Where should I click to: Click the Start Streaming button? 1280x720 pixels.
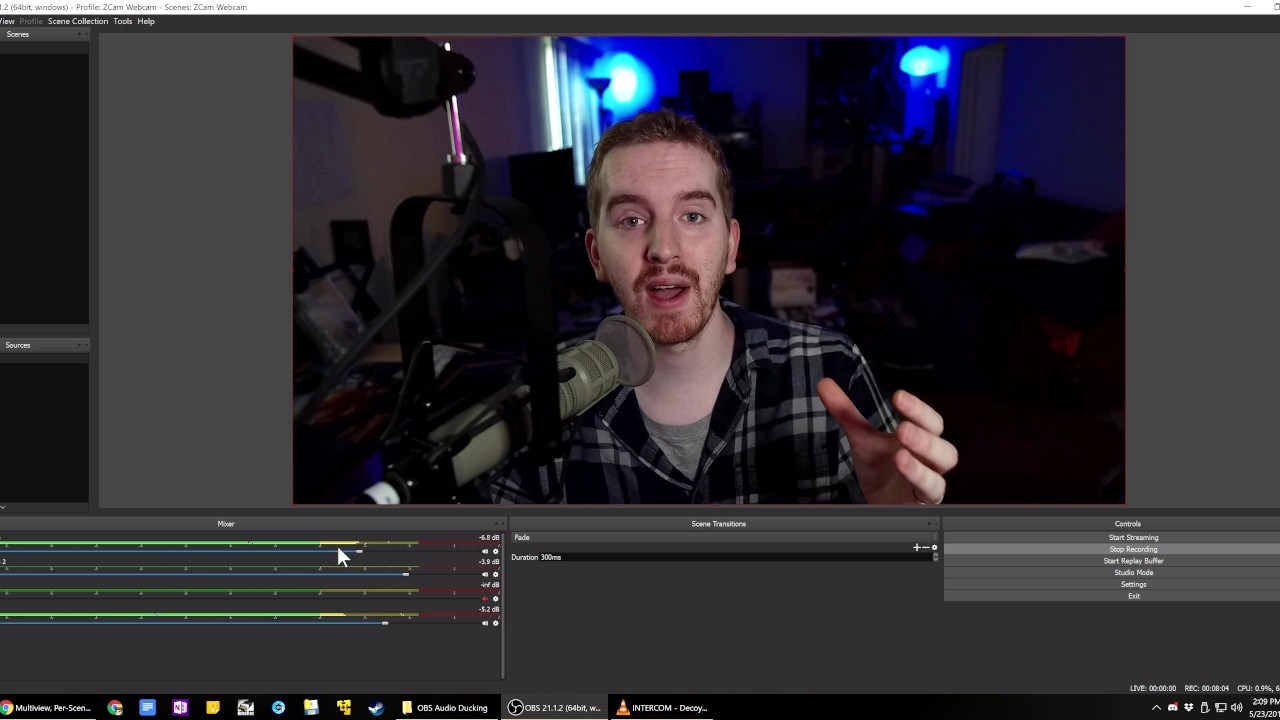click(x=1133, y=537)
